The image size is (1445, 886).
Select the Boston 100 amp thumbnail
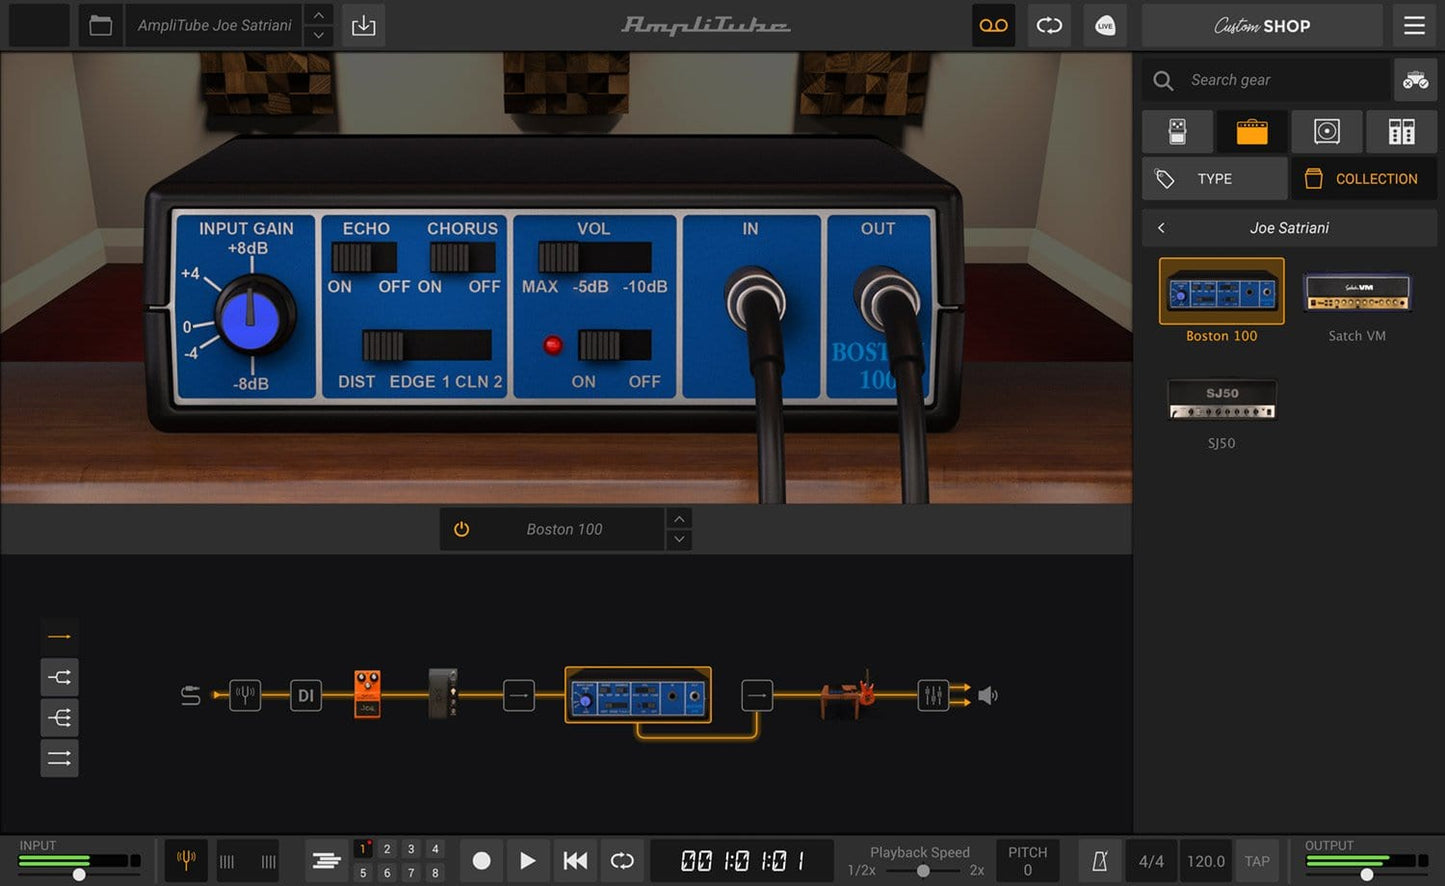tap(1221, 292)
